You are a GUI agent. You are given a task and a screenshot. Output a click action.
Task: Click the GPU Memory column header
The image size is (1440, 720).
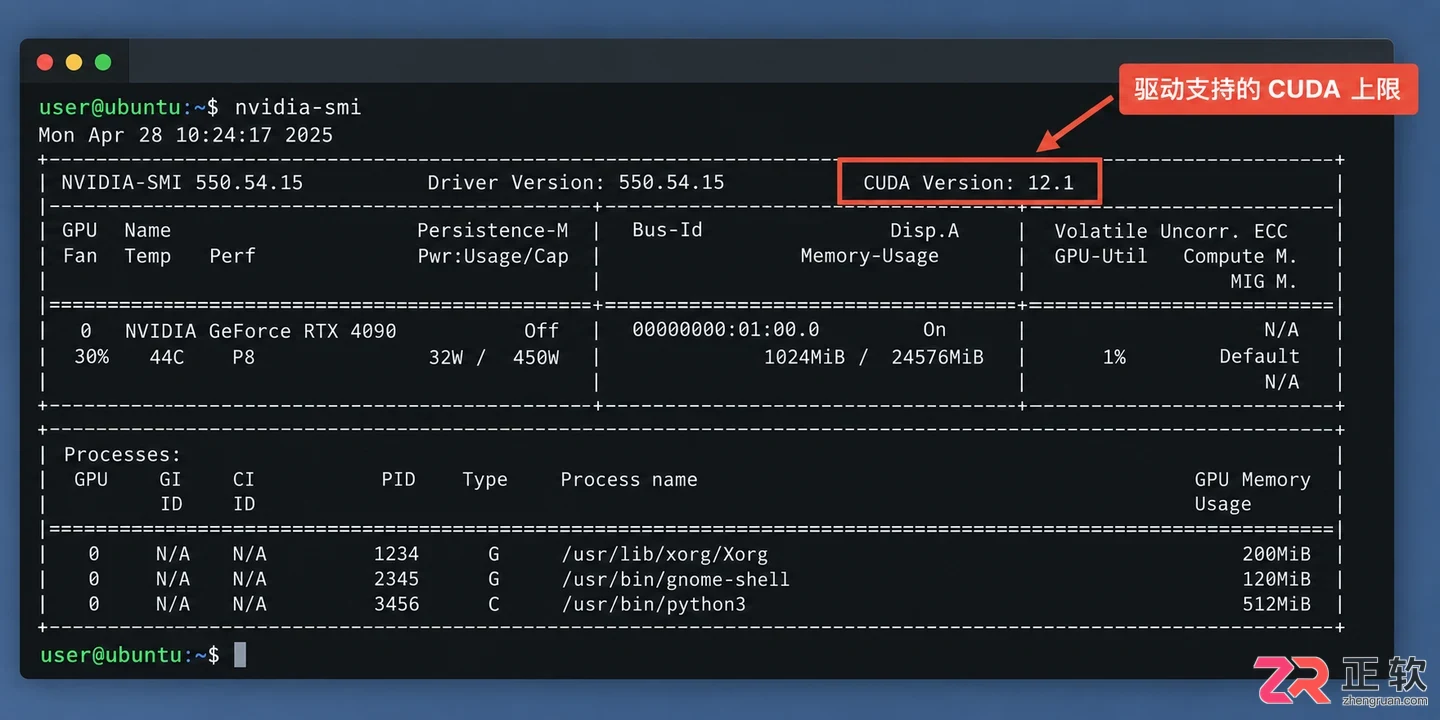click(x=1253, y=480)
